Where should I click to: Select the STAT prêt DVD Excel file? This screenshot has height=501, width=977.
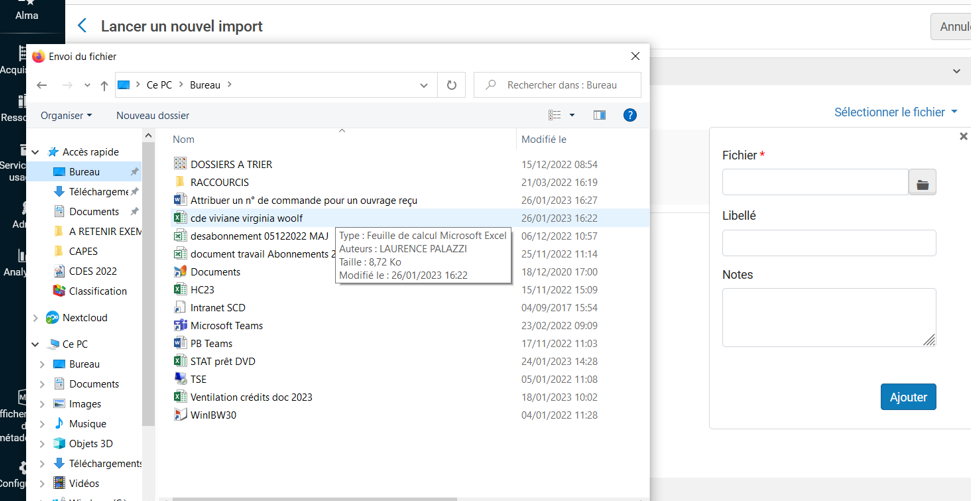coord(222,361)
